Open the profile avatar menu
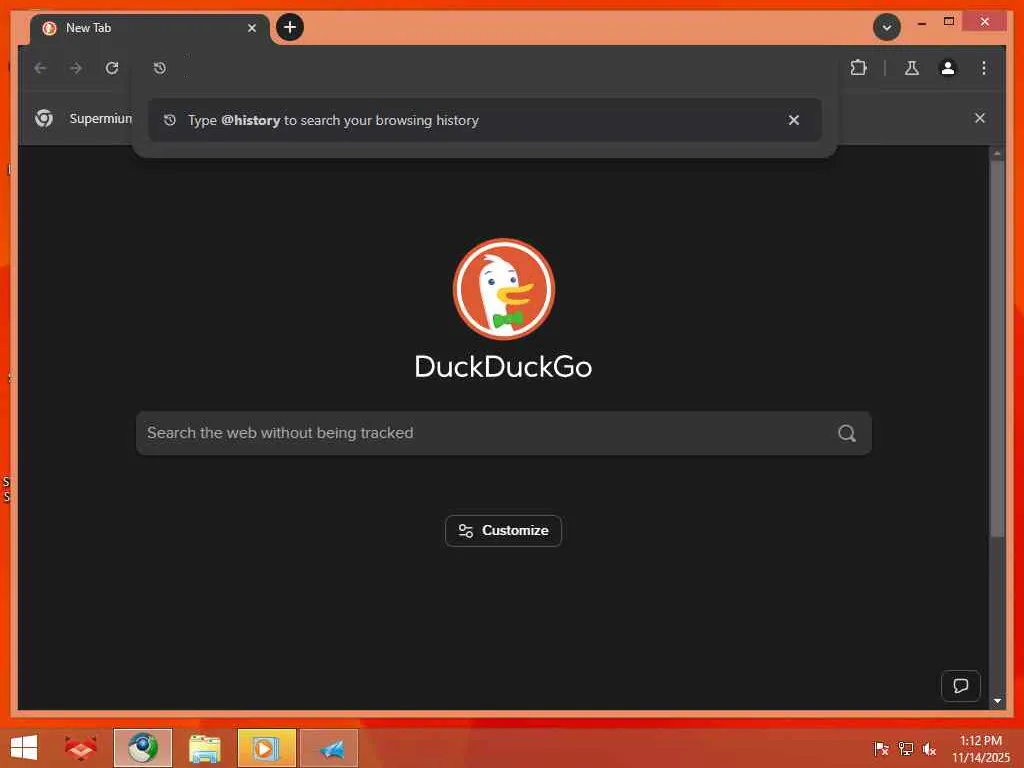The image size is (1024, 768). click(x=948, y=68)
